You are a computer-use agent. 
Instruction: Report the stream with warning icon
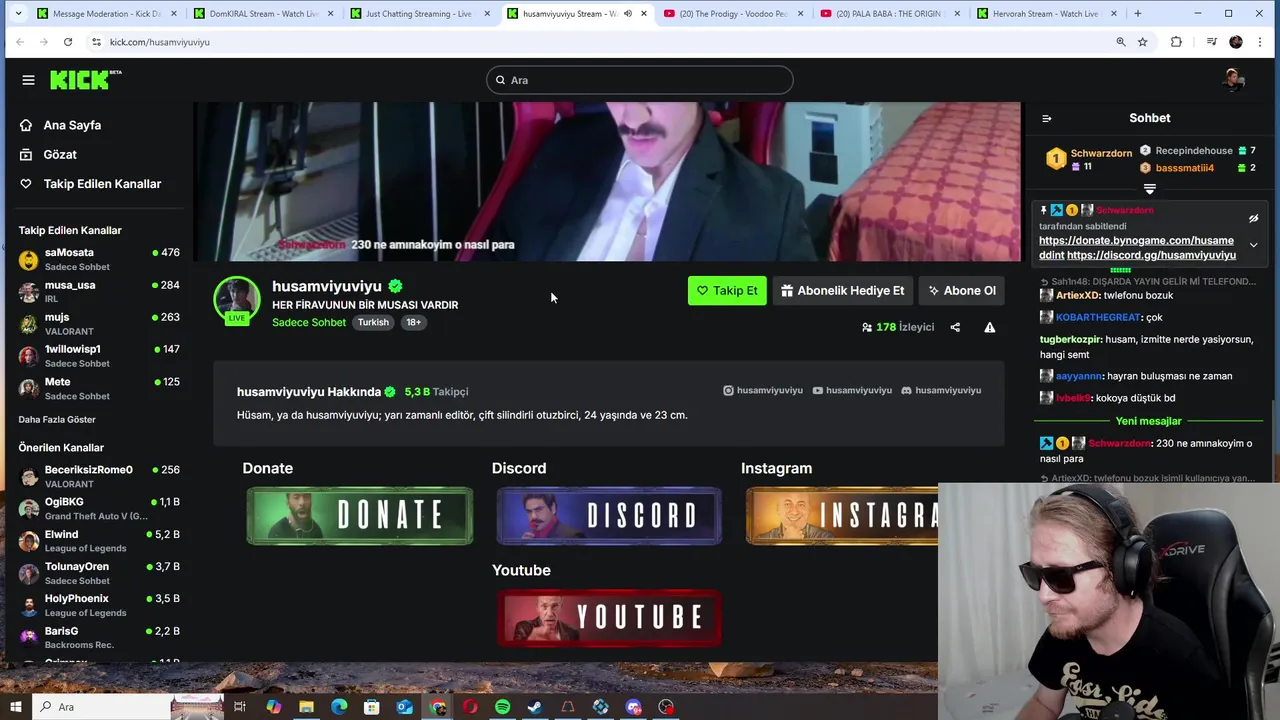tap(989, 327)
